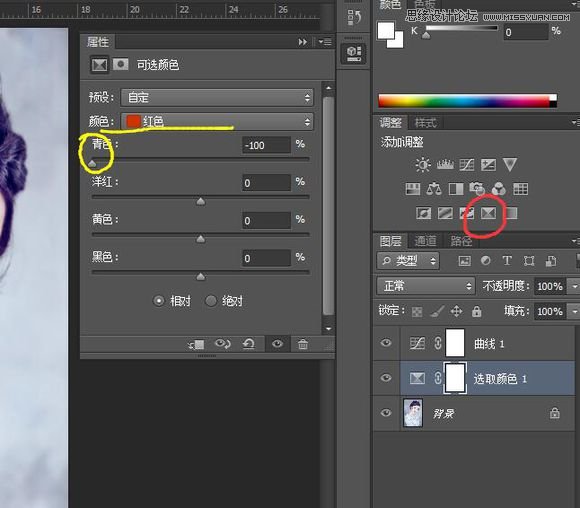Toggle adjustment layer visibility in Properties footer
The height and width of the screenshot is (508, 580).
[277, 344]
